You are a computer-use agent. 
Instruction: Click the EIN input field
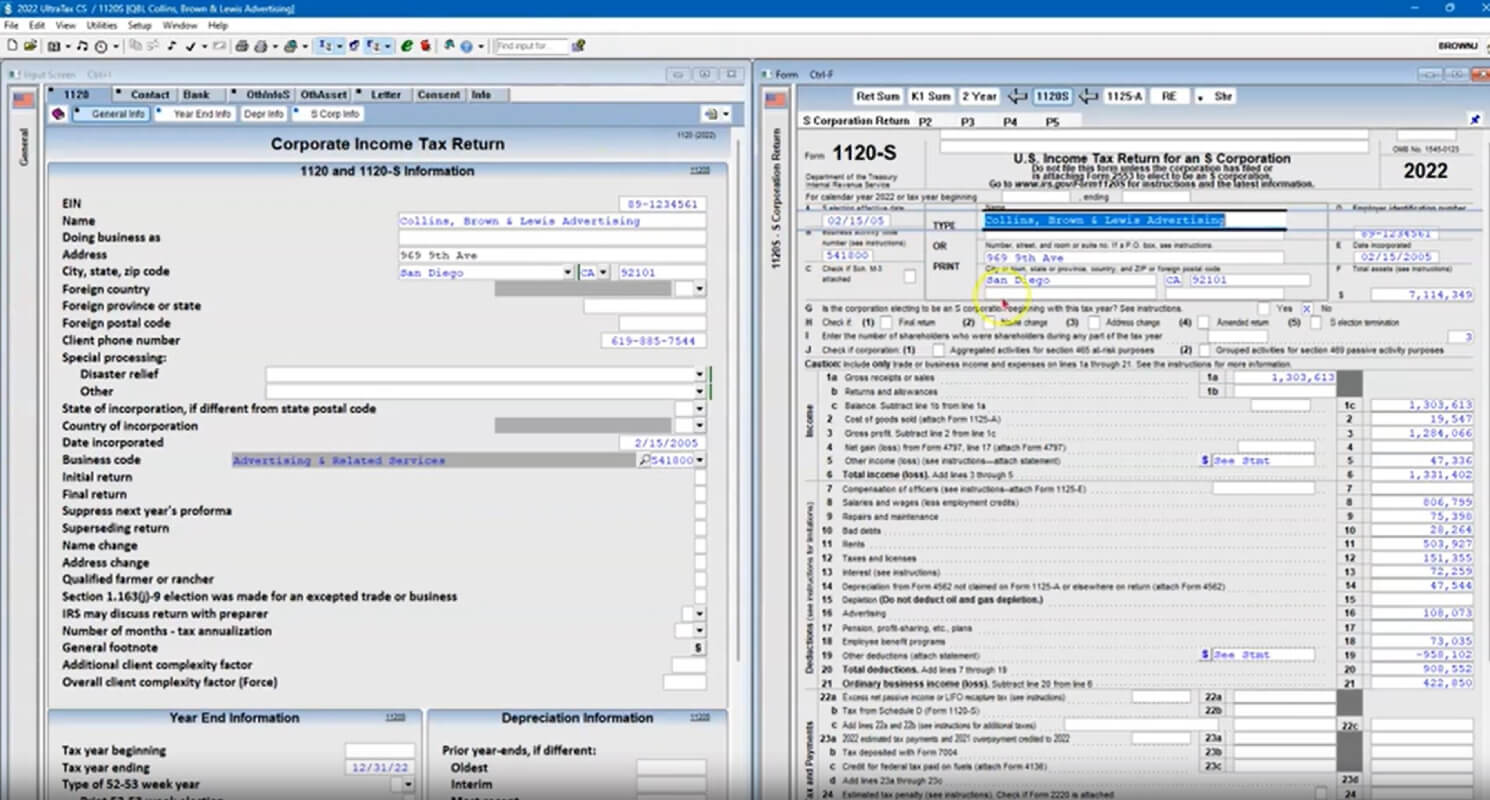[662, 204]
